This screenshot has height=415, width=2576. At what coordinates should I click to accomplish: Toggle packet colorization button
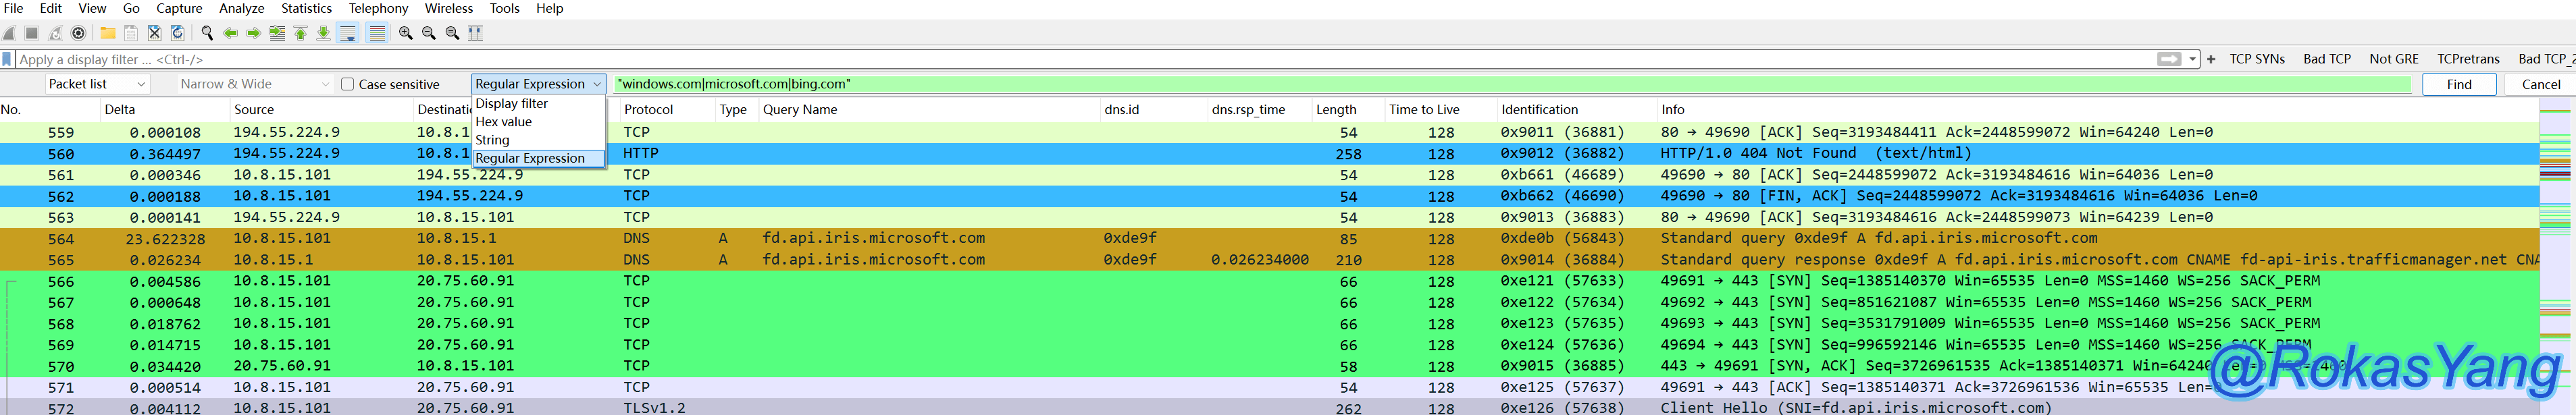point(377,33)
